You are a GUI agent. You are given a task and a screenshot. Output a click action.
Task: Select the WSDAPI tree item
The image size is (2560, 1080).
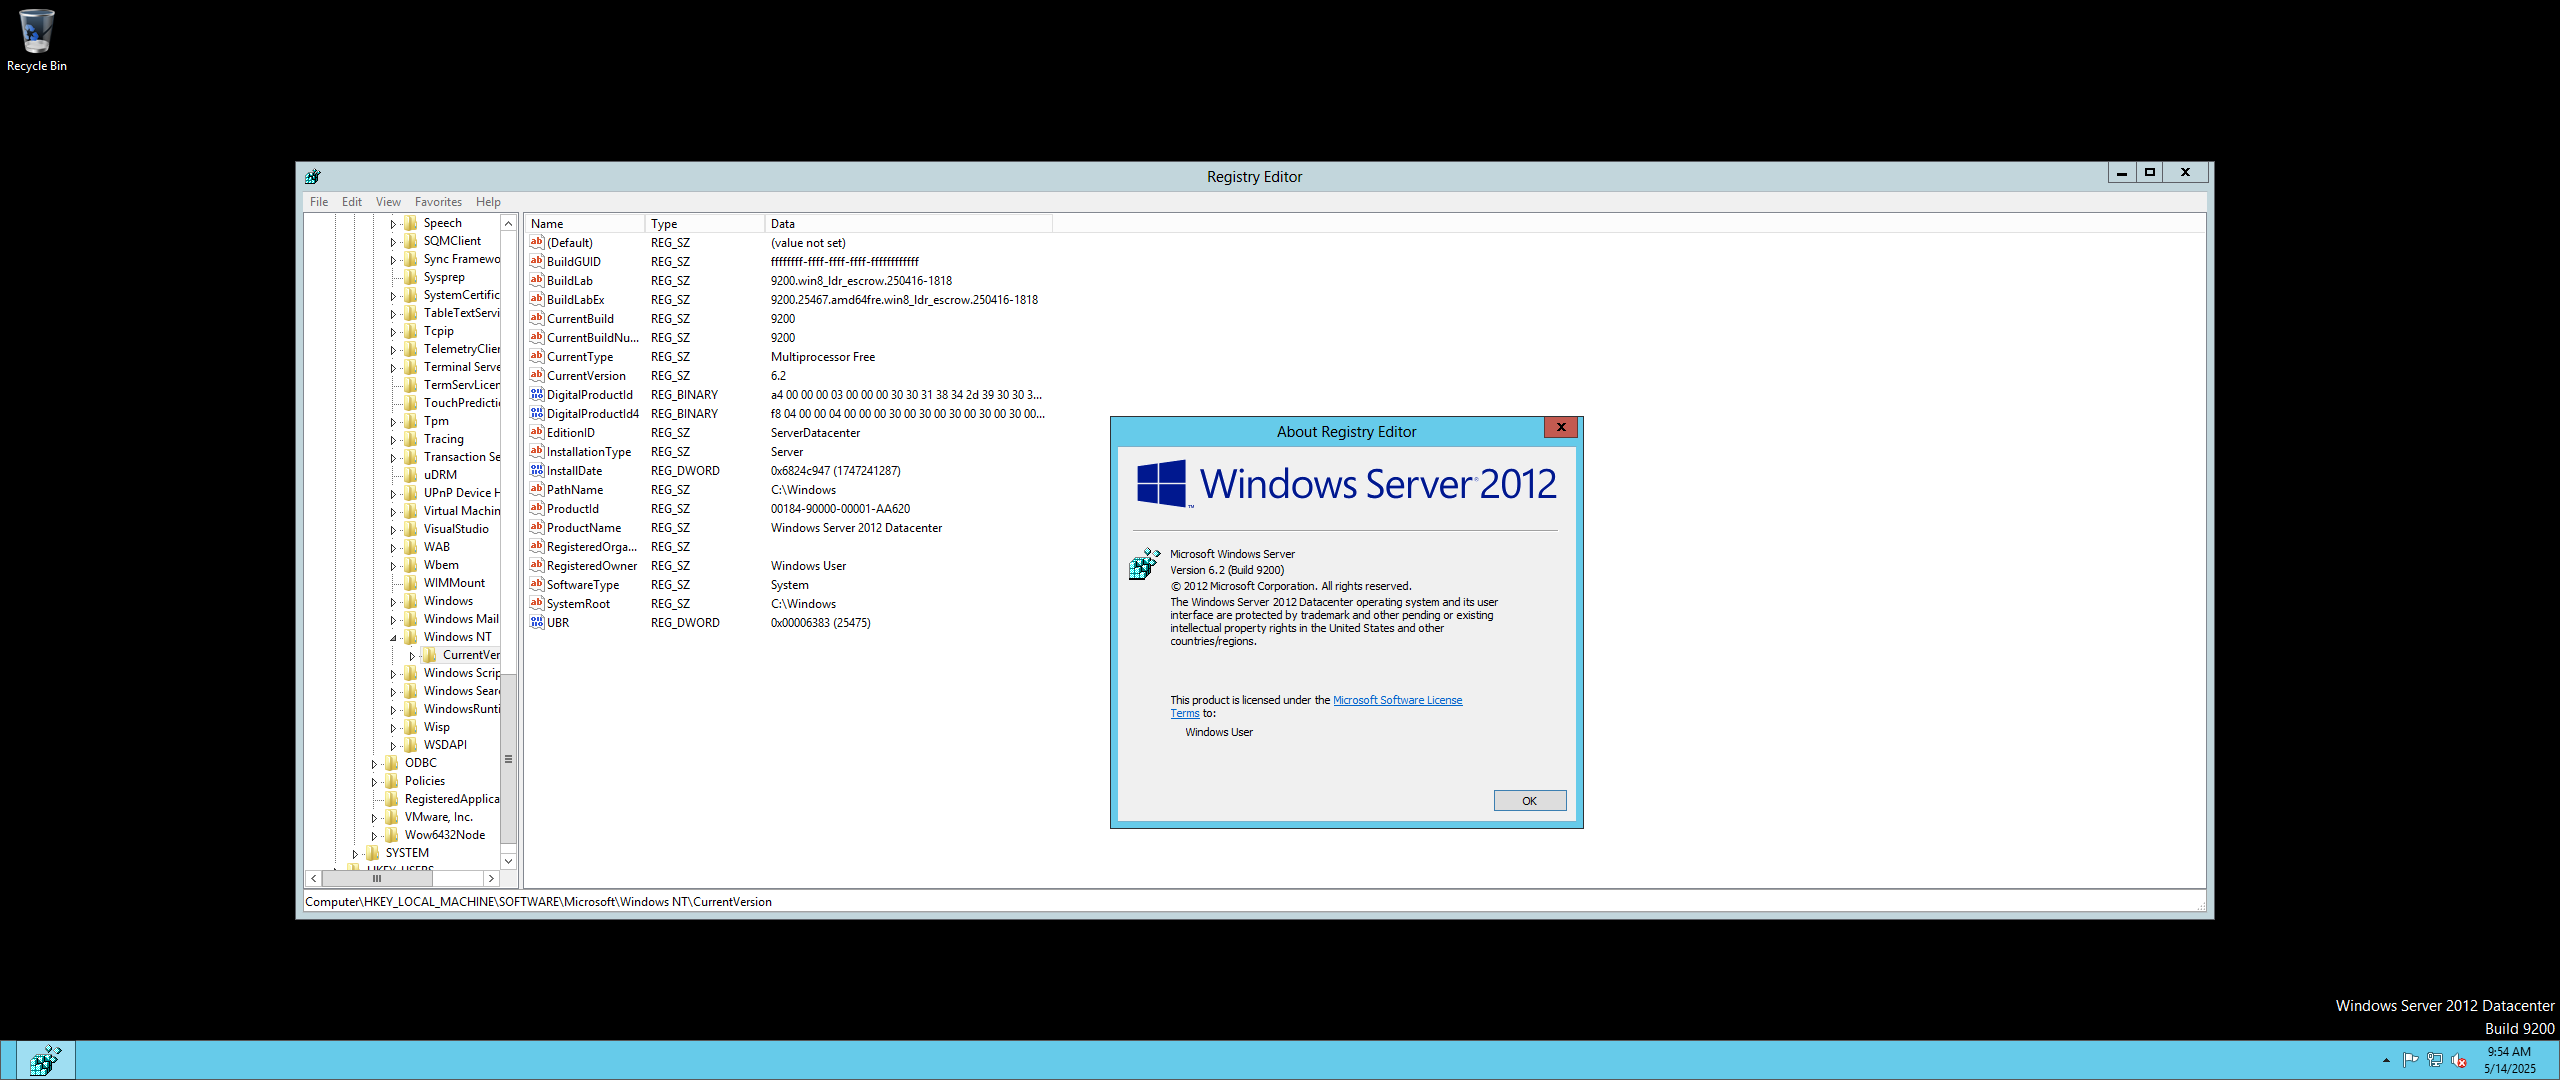445,745
